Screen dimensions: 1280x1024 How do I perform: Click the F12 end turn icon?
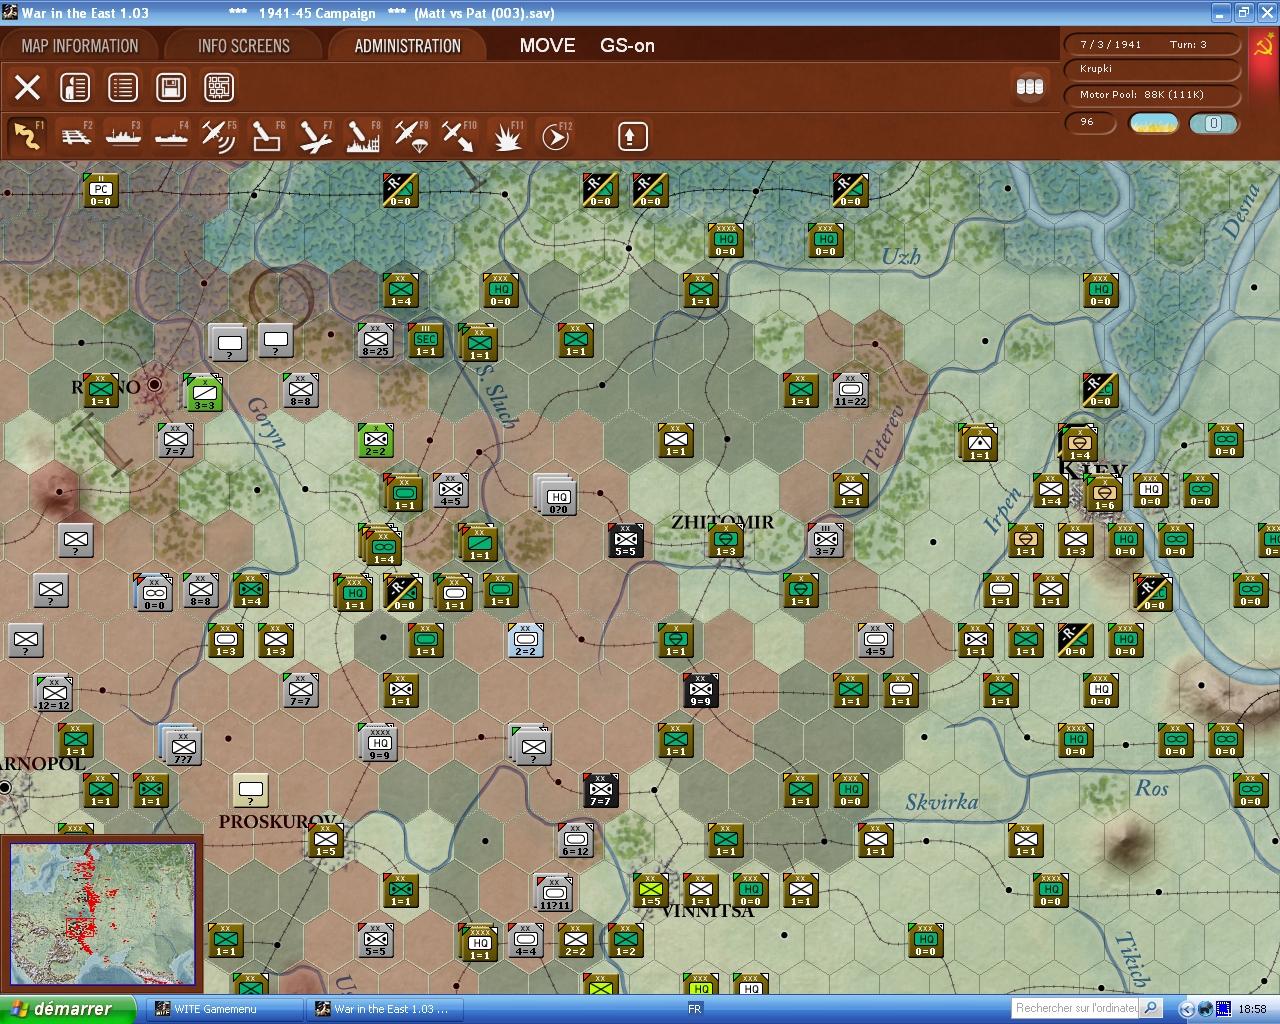point(555,136)
